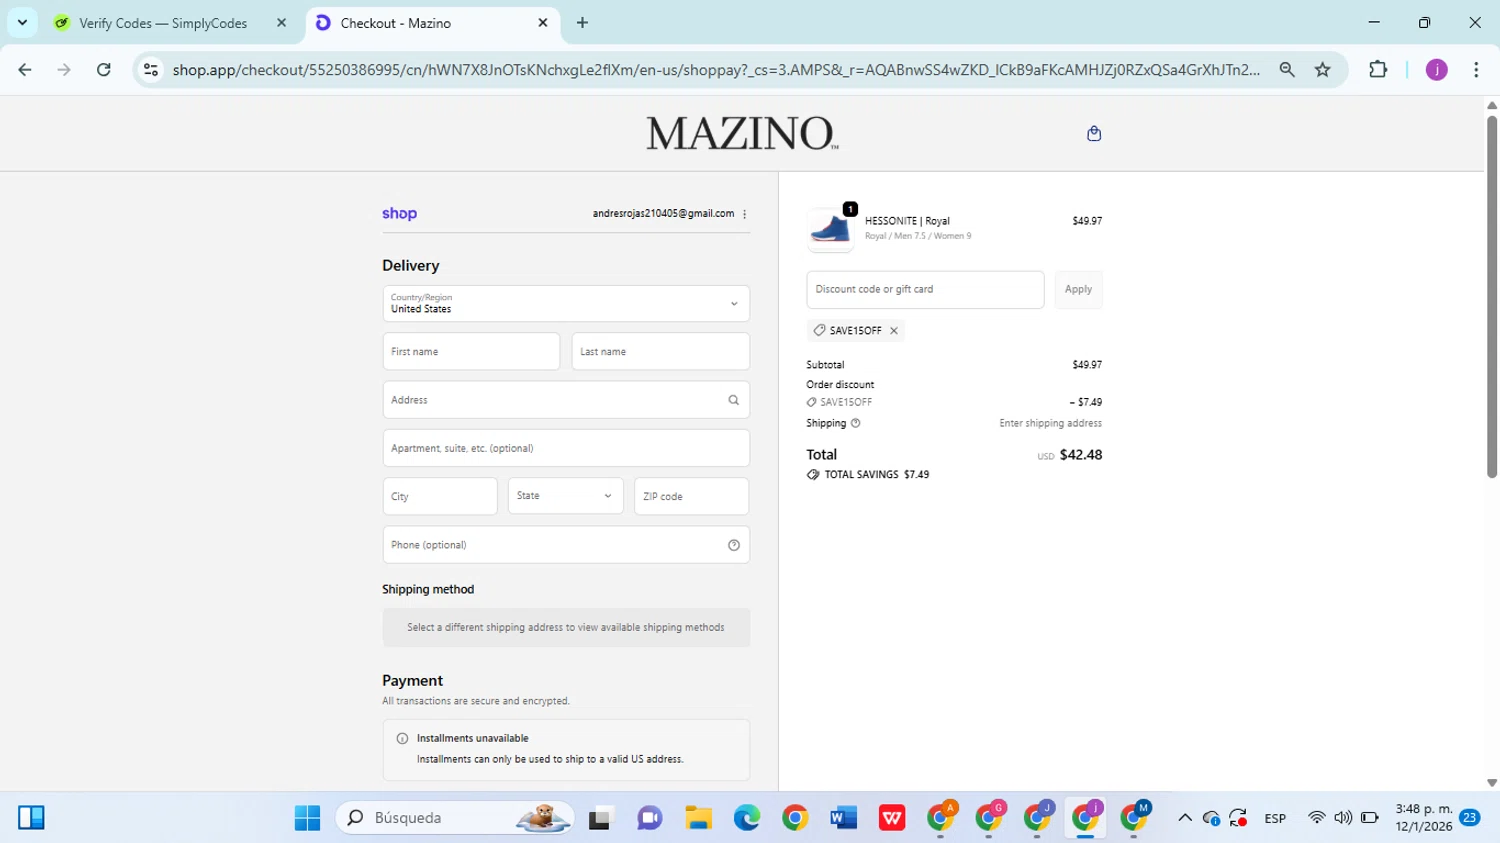This screenshot has height=843, width=1500.
Task: Close the Verify Codes SimplyCodes tab
Action: pos(281,22)
